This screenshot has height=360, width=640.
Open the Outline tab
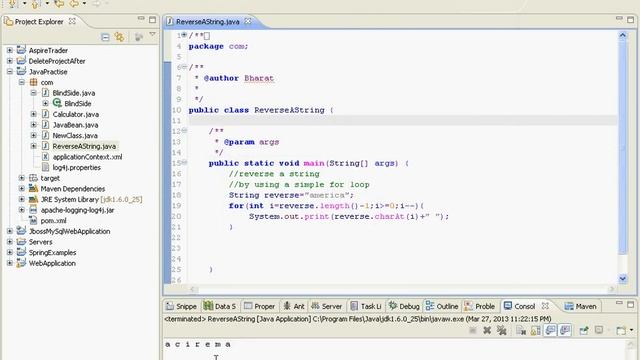coord(442,306)
